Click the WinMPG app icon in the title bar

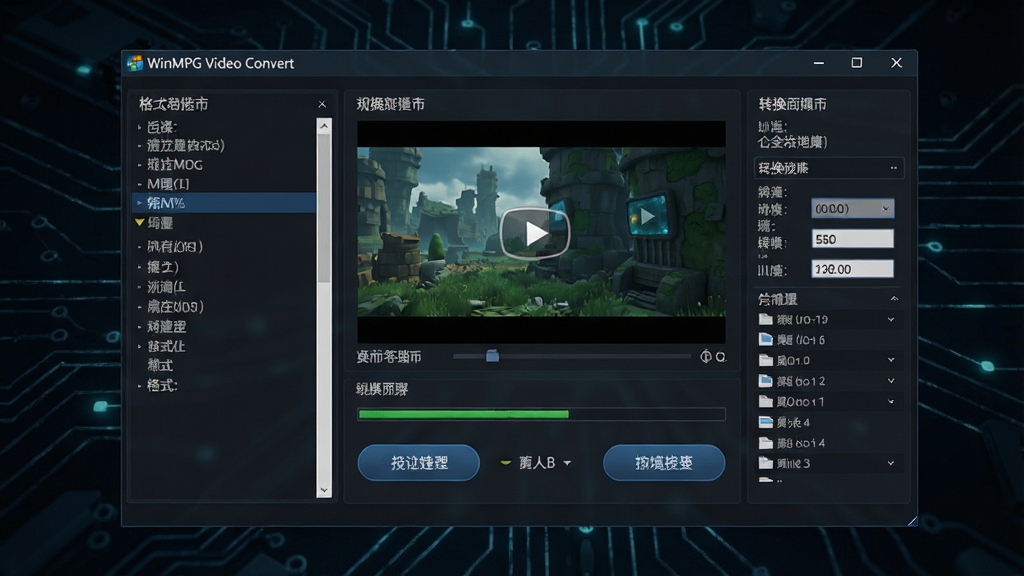pyautogui.click(x=135, y=63)
